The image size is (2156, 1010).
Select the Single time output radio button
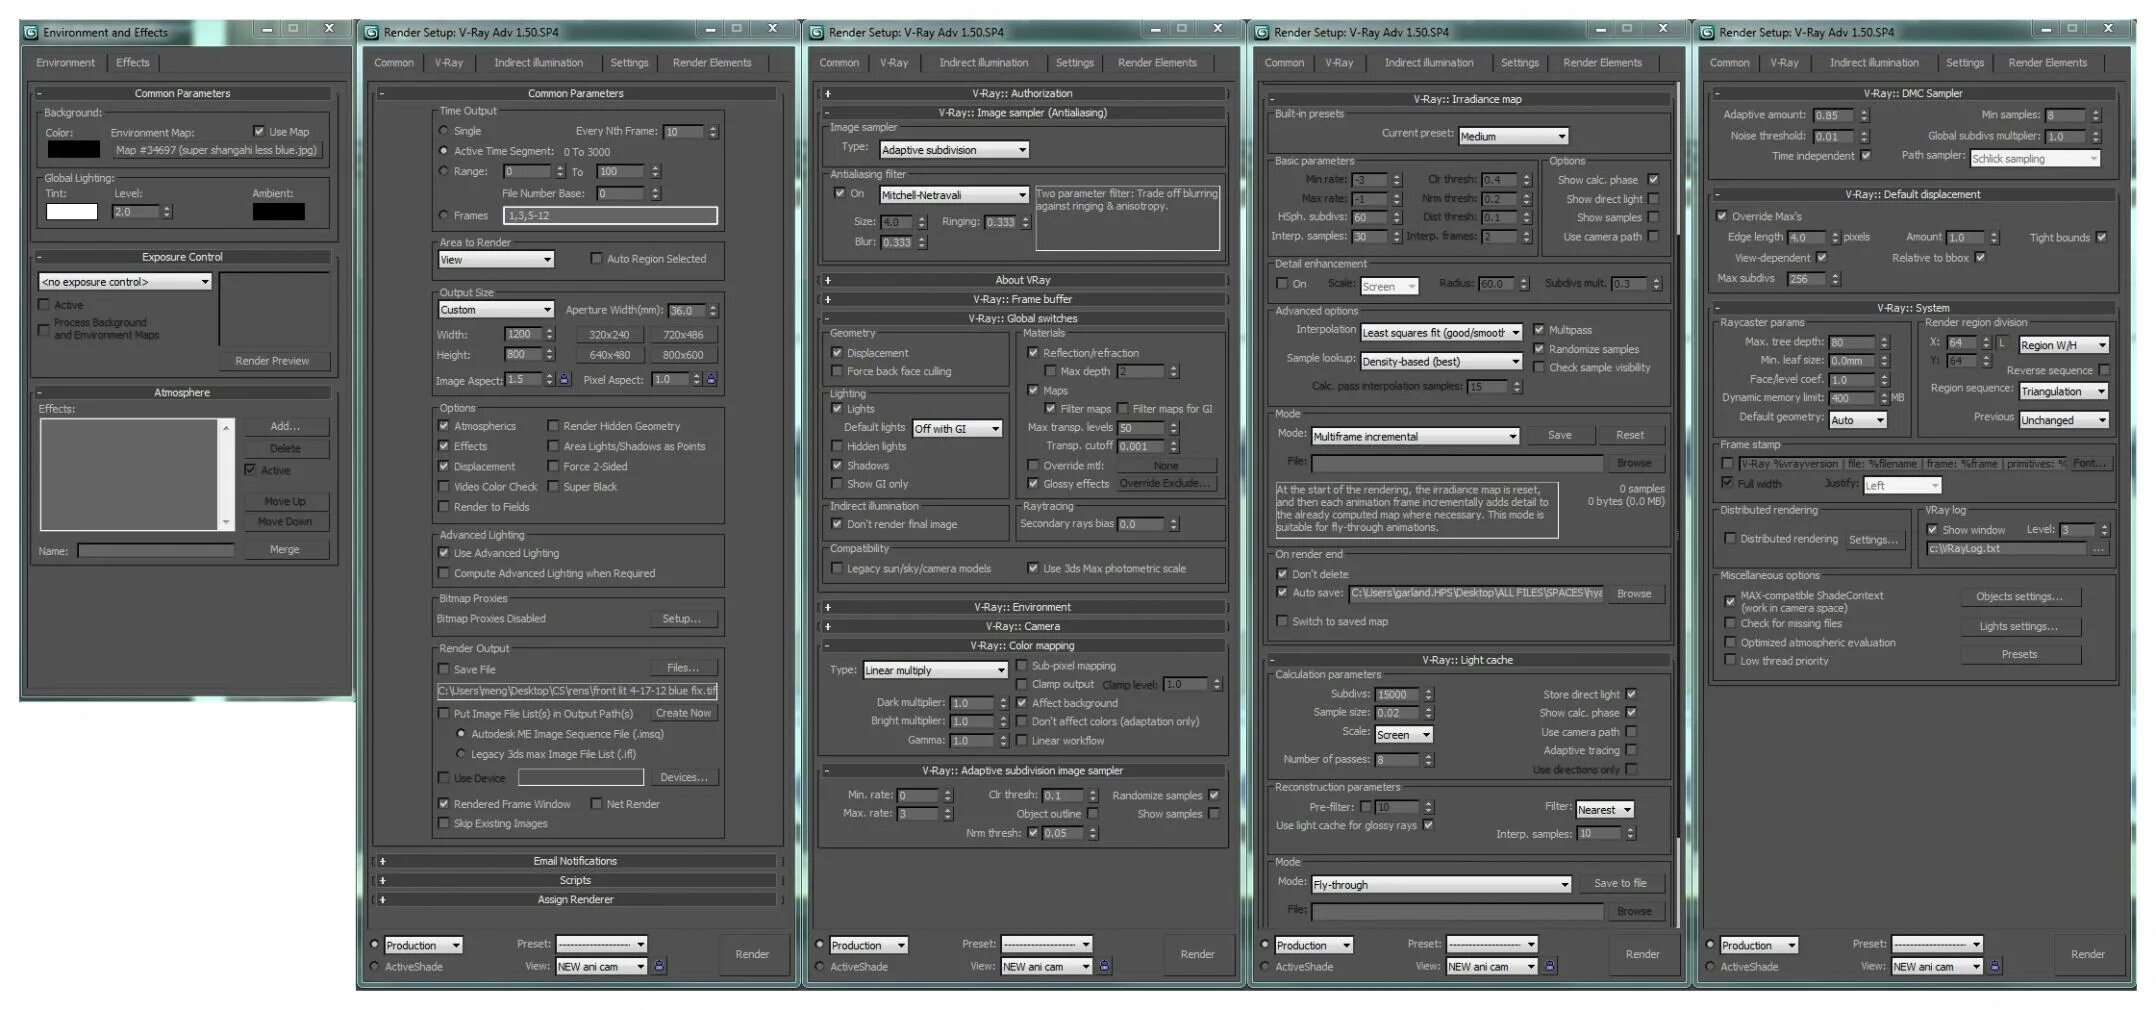[444, 131]
